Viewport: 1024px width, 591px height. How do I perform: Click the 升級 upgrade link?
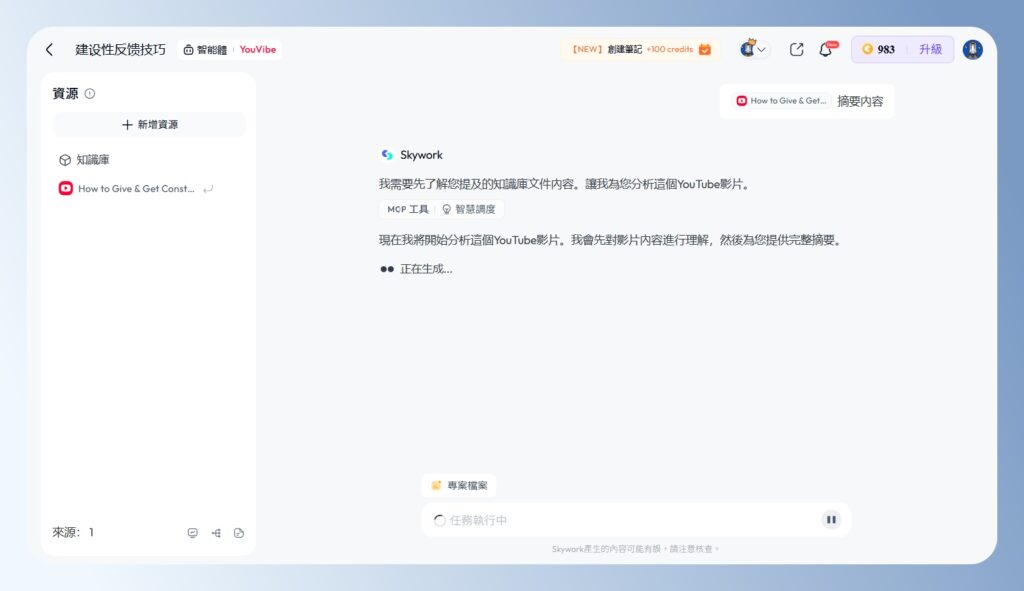point(930,49)
